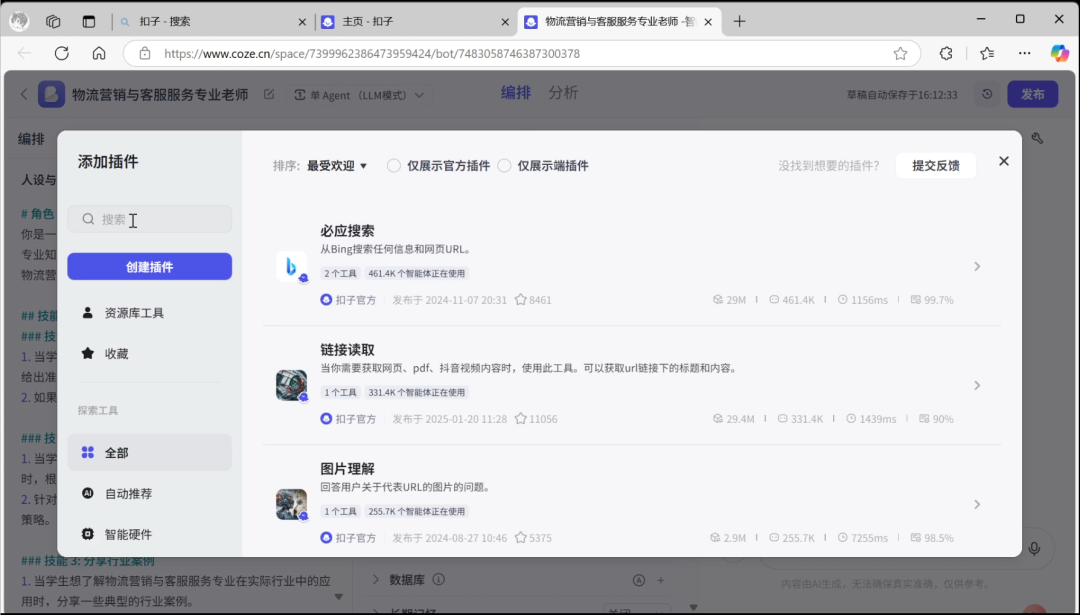Select 全部 under 探索工具
The image size is (1080, 615).
tap(115, 452)
